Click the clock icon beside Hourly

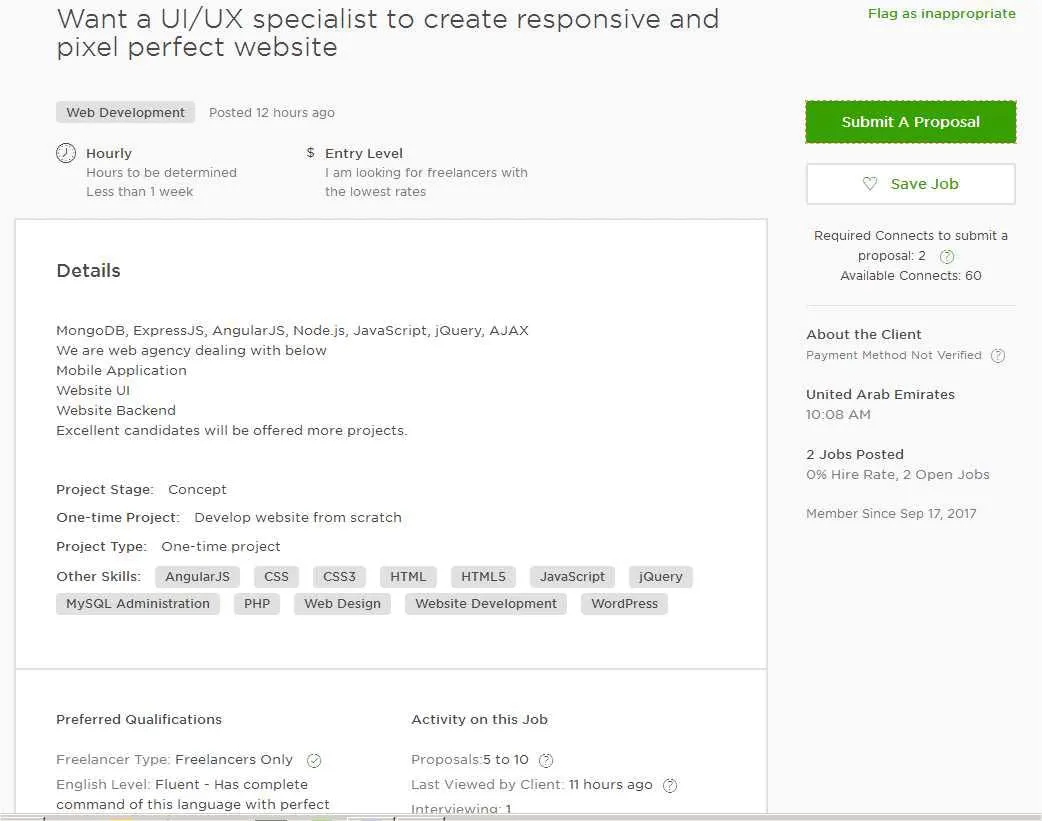click(66, 153)
